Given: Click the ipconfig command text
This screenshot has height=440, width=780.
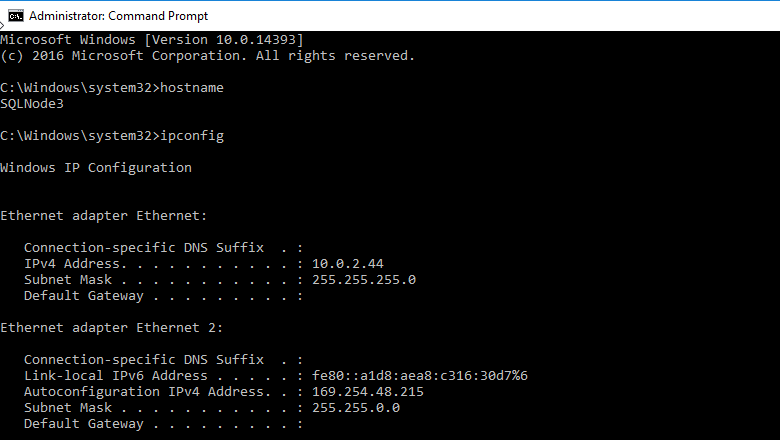Looking at the screenshot, I should click(x=192, y=136).
